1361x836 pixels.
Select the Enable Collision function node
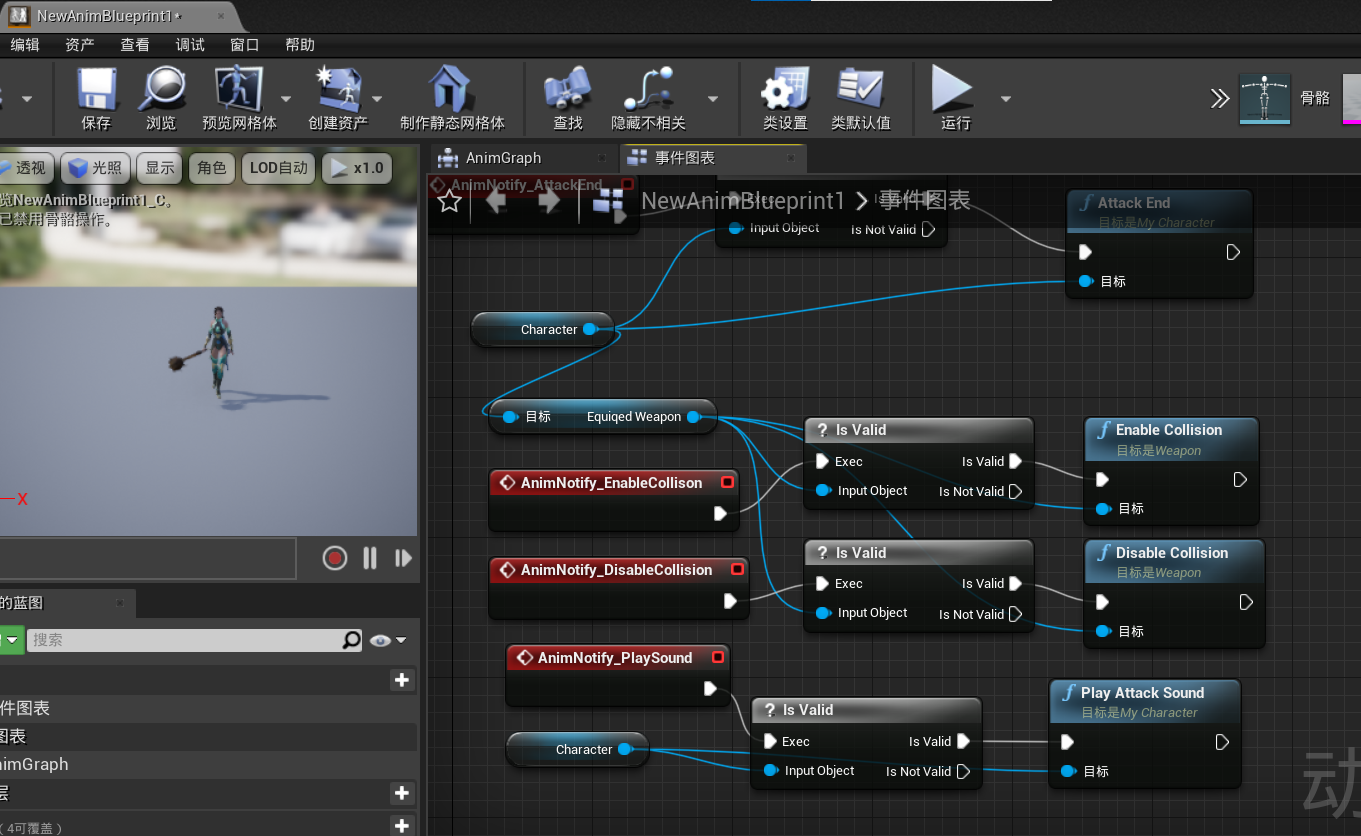[1171, 470]
